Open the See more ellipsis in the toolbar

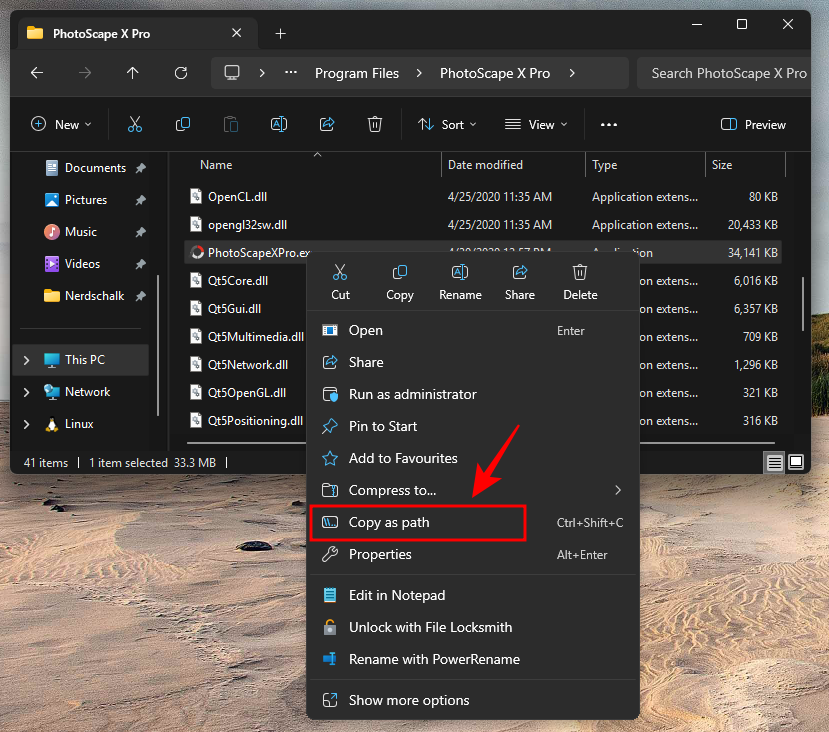click(x=609, y=125)
